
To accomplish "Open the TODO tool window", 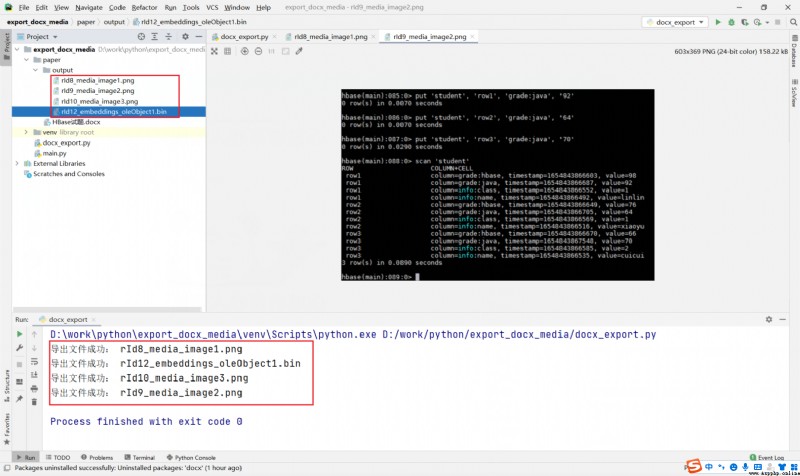I will pos(58,458).
